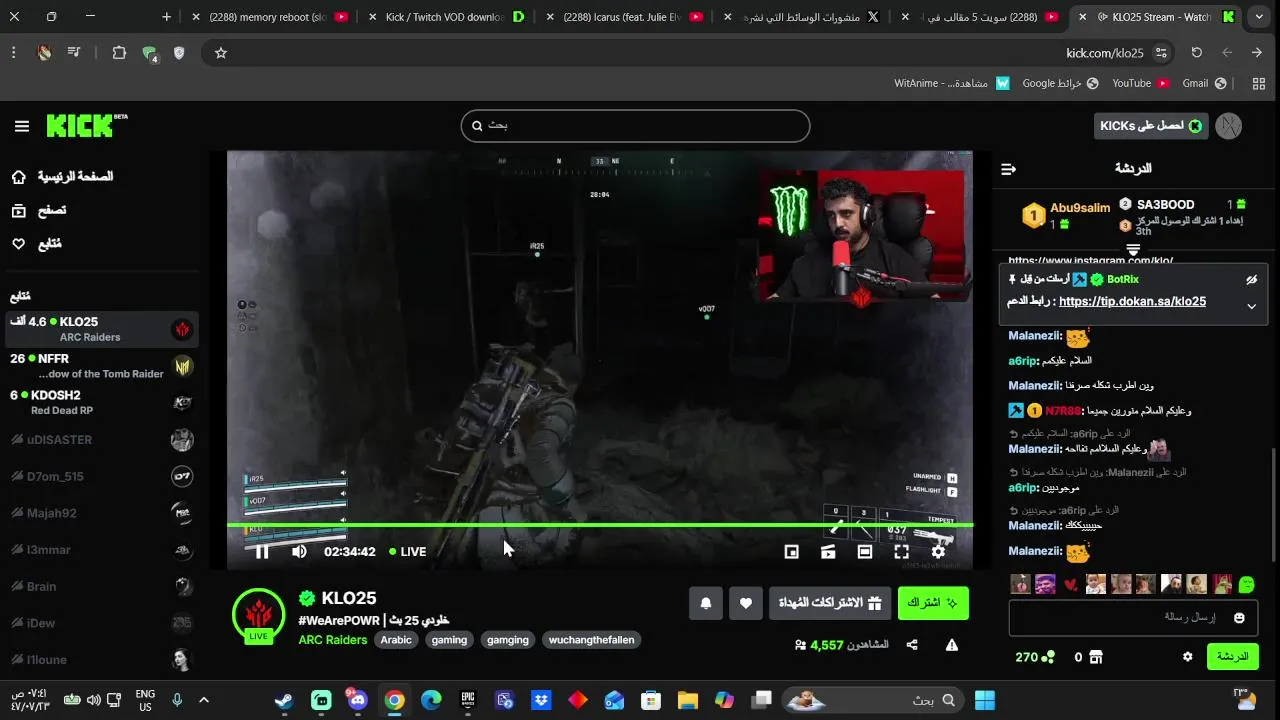Open offline channel Brain
This screenshot has height=720, width=1280.
100,586
